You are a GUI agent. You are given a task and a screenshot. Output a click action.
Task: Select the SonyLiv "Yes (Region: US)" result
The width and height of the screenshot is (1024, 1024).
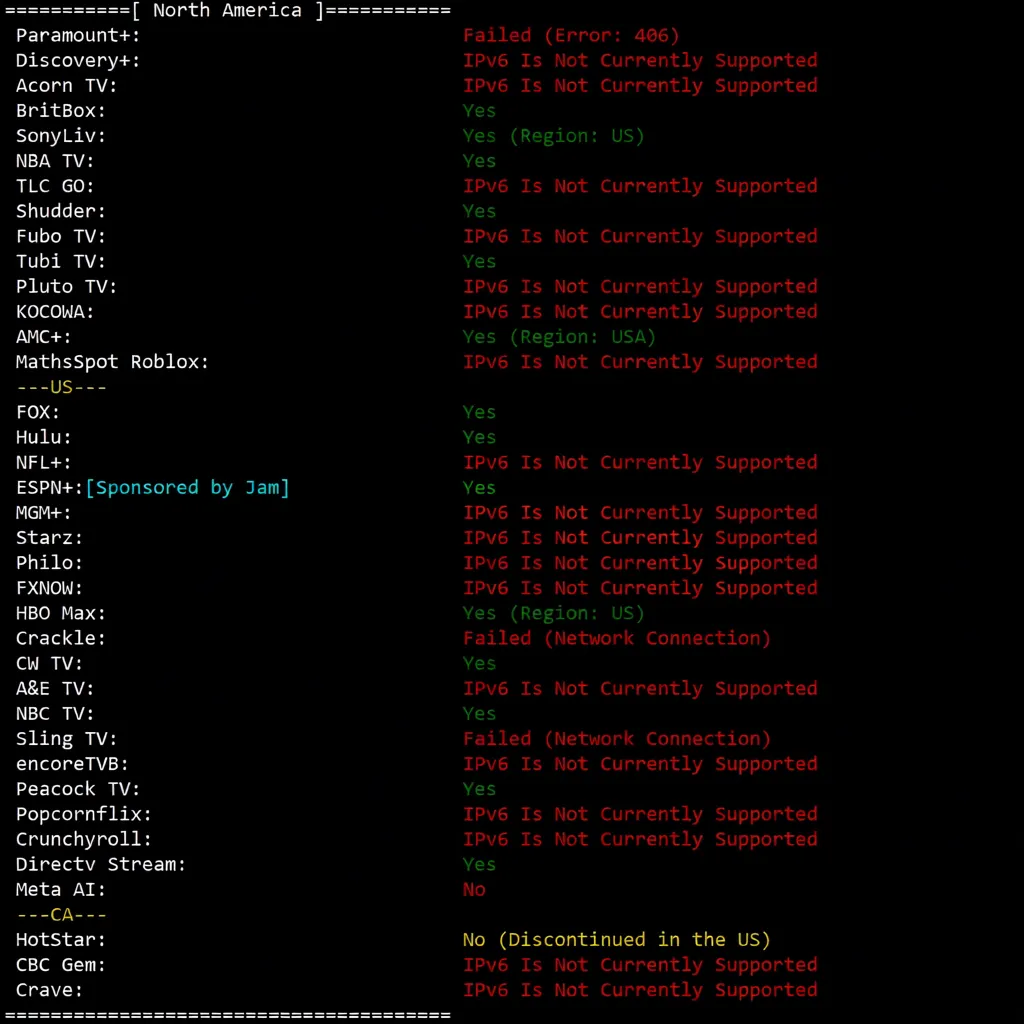[x=554, y=136]
